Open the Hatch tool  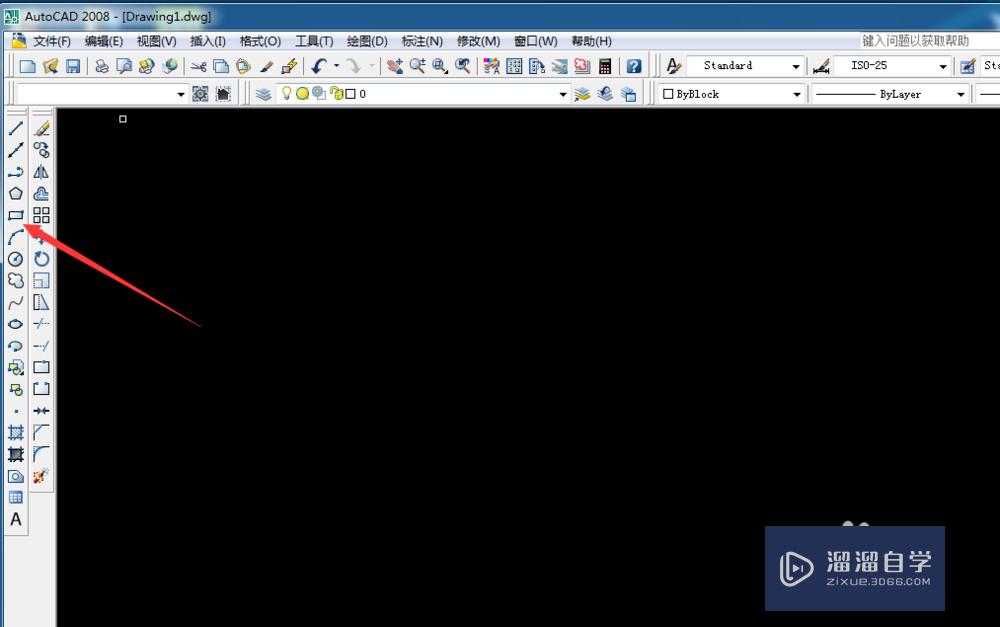click(x=15, y=432)
